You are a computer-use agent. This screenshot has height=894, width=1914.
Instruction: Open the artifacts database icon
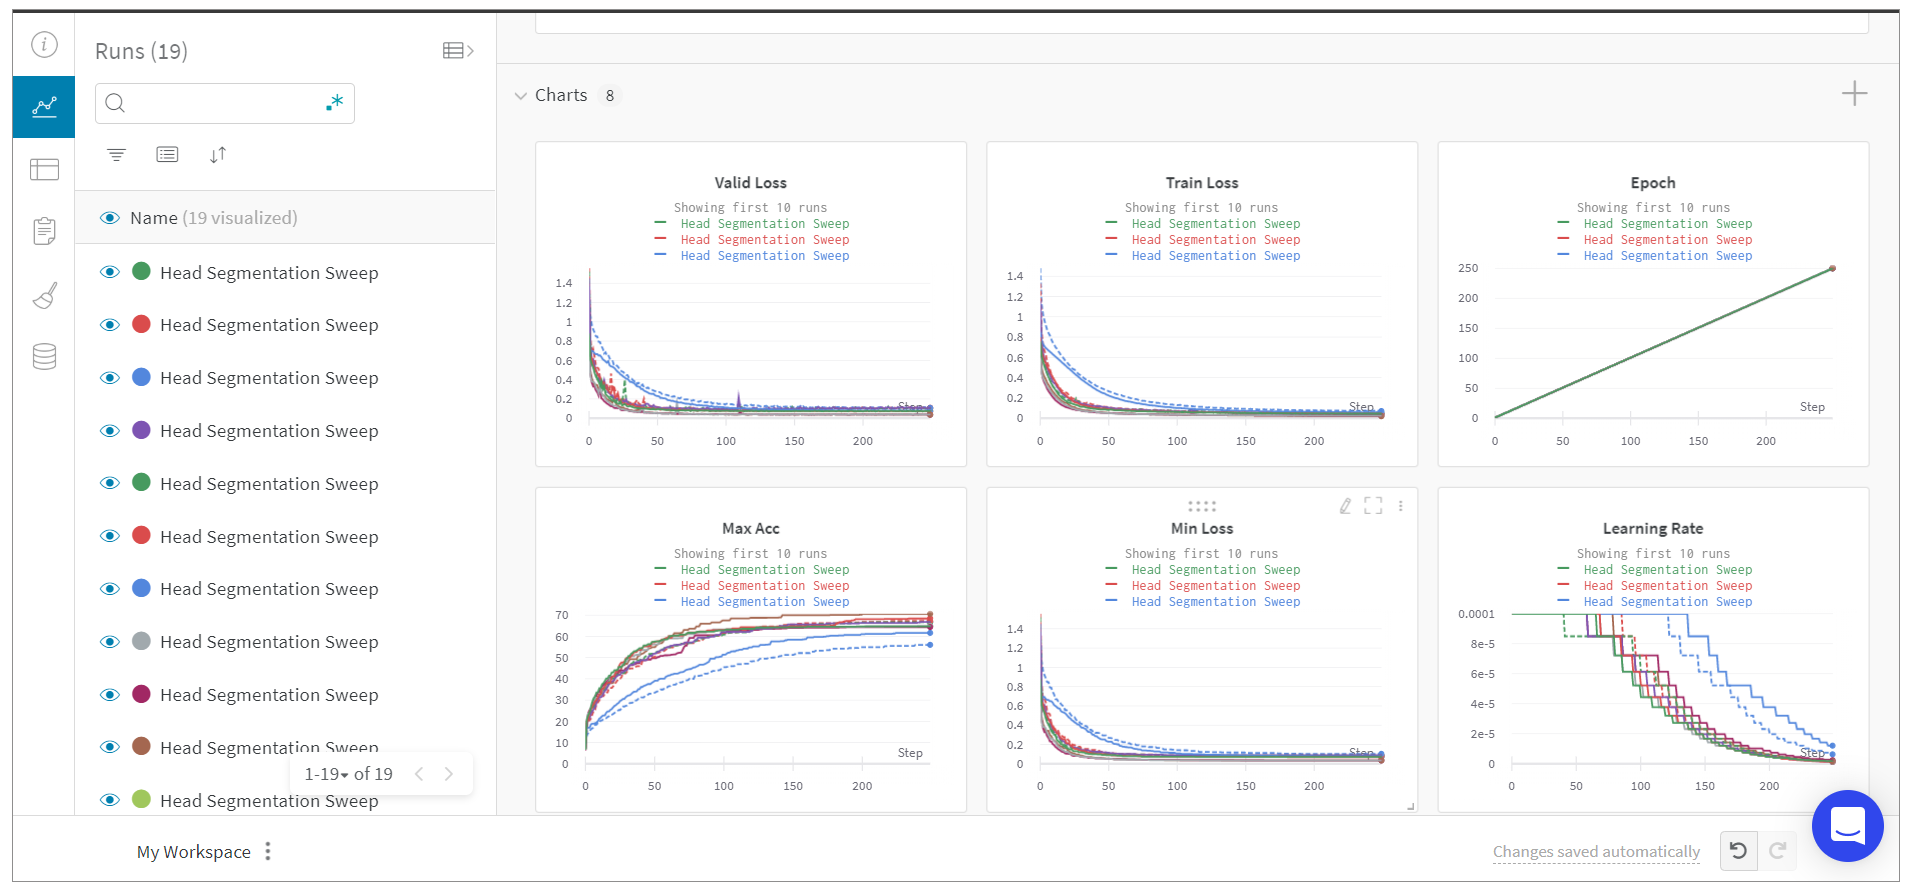(x=44, y=357)
